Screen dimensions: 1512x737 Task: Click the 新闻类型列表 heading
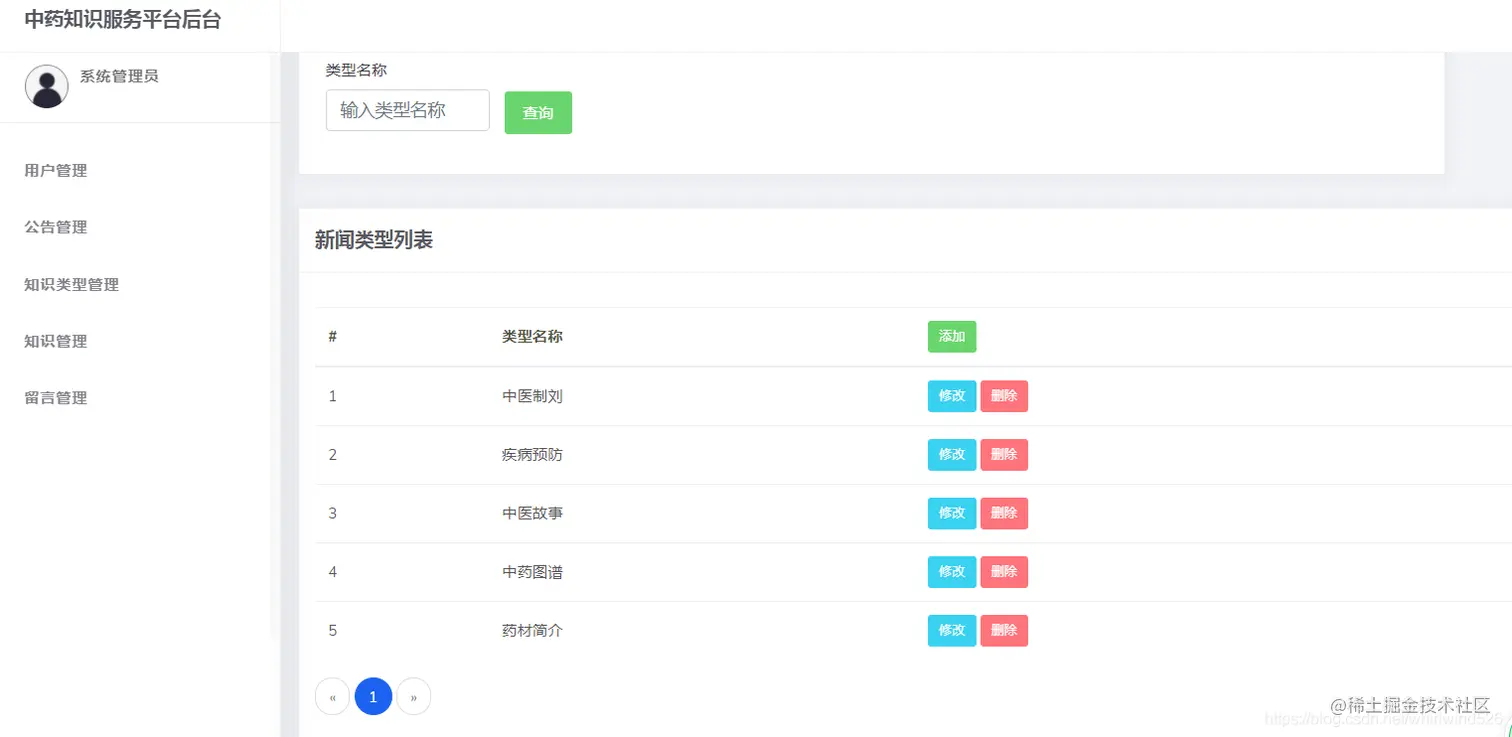click(374, 240)
